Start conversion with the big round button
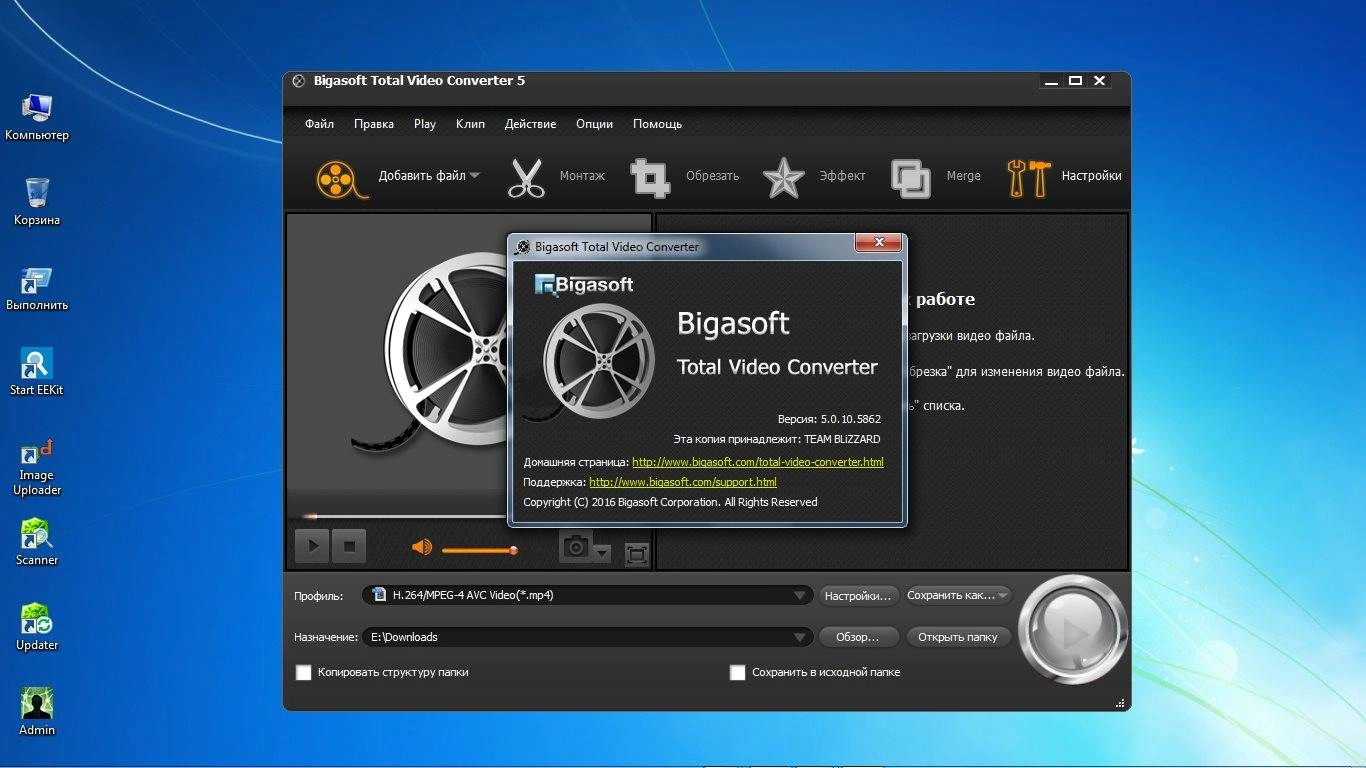This screenshot has height=768, width=1366. 1073,631
